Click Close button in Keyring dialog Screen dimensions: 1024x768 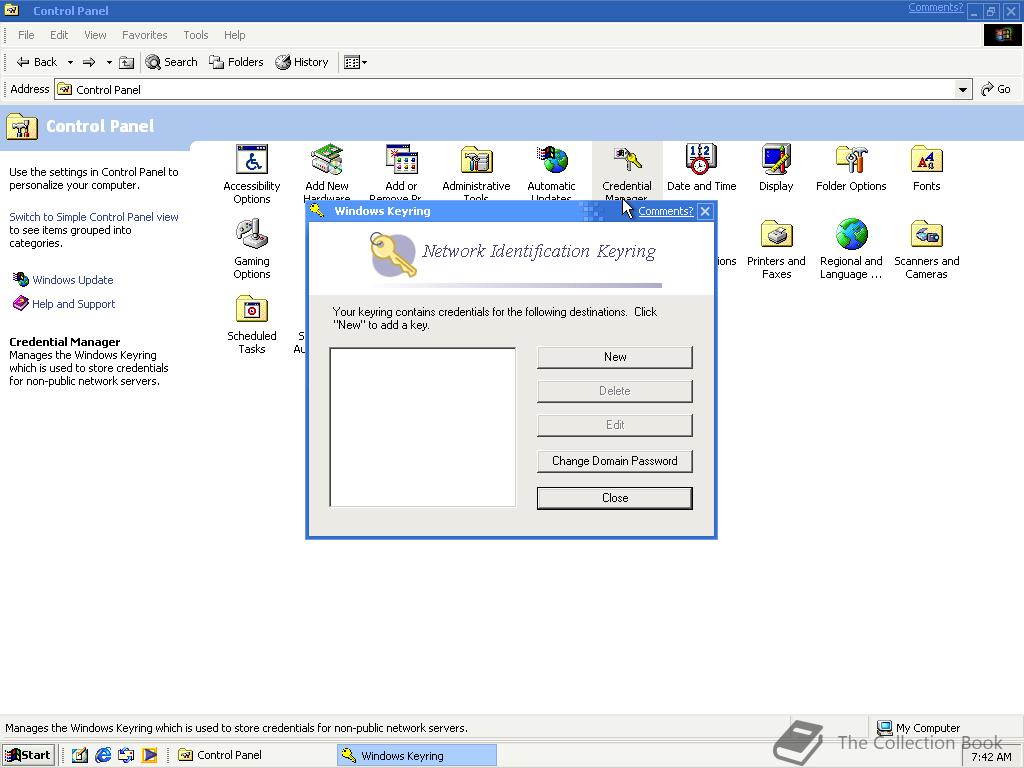click(615, 498)
